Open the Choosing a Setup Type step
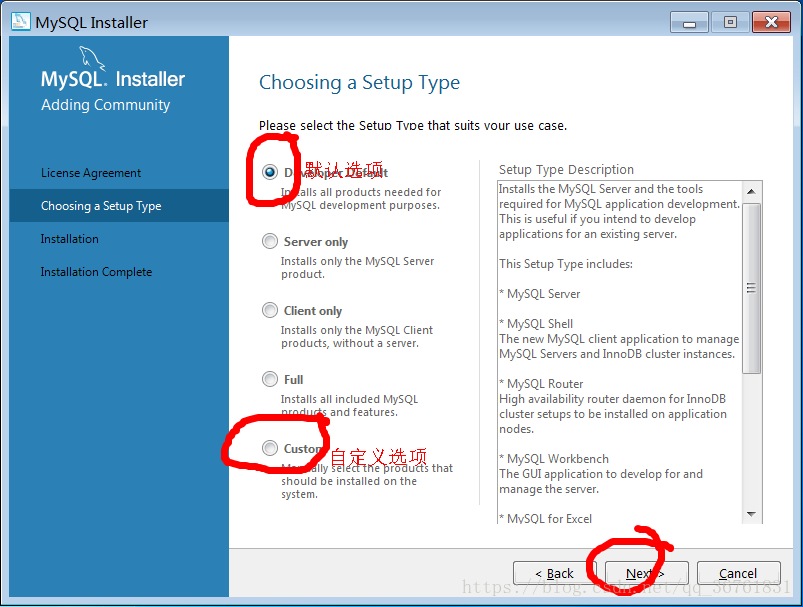The width and height of the screenshot is (803, 607). pos(119,205)
